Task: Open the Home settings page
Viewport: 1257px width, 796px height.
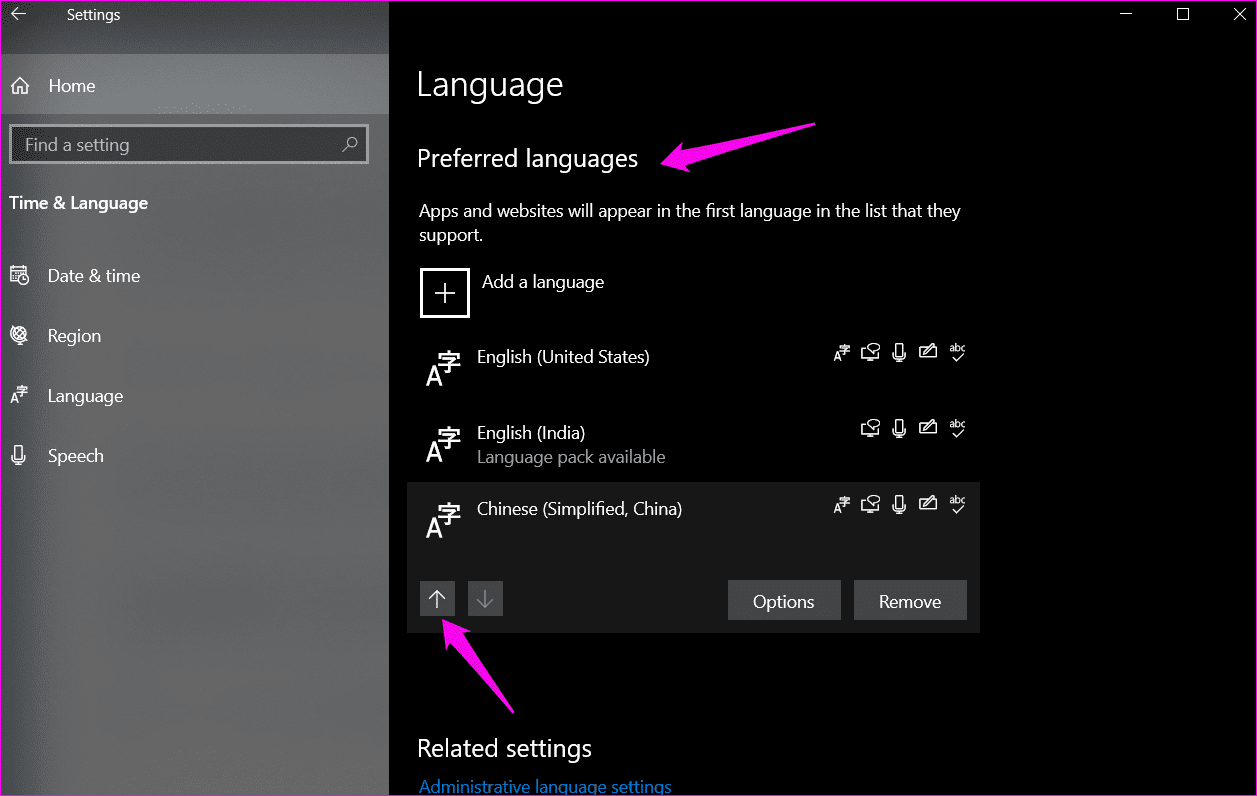Action: (194, 86)
